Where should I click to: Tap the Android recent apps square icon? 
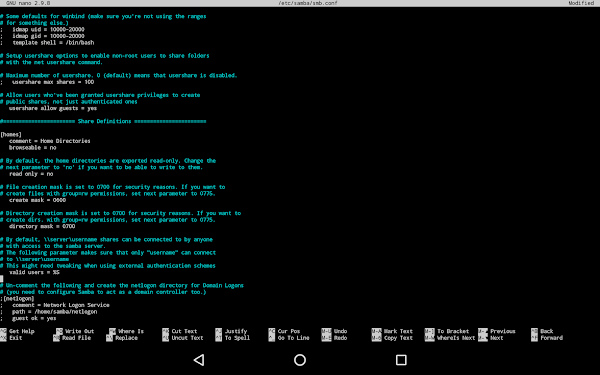[x=401, y=360]
